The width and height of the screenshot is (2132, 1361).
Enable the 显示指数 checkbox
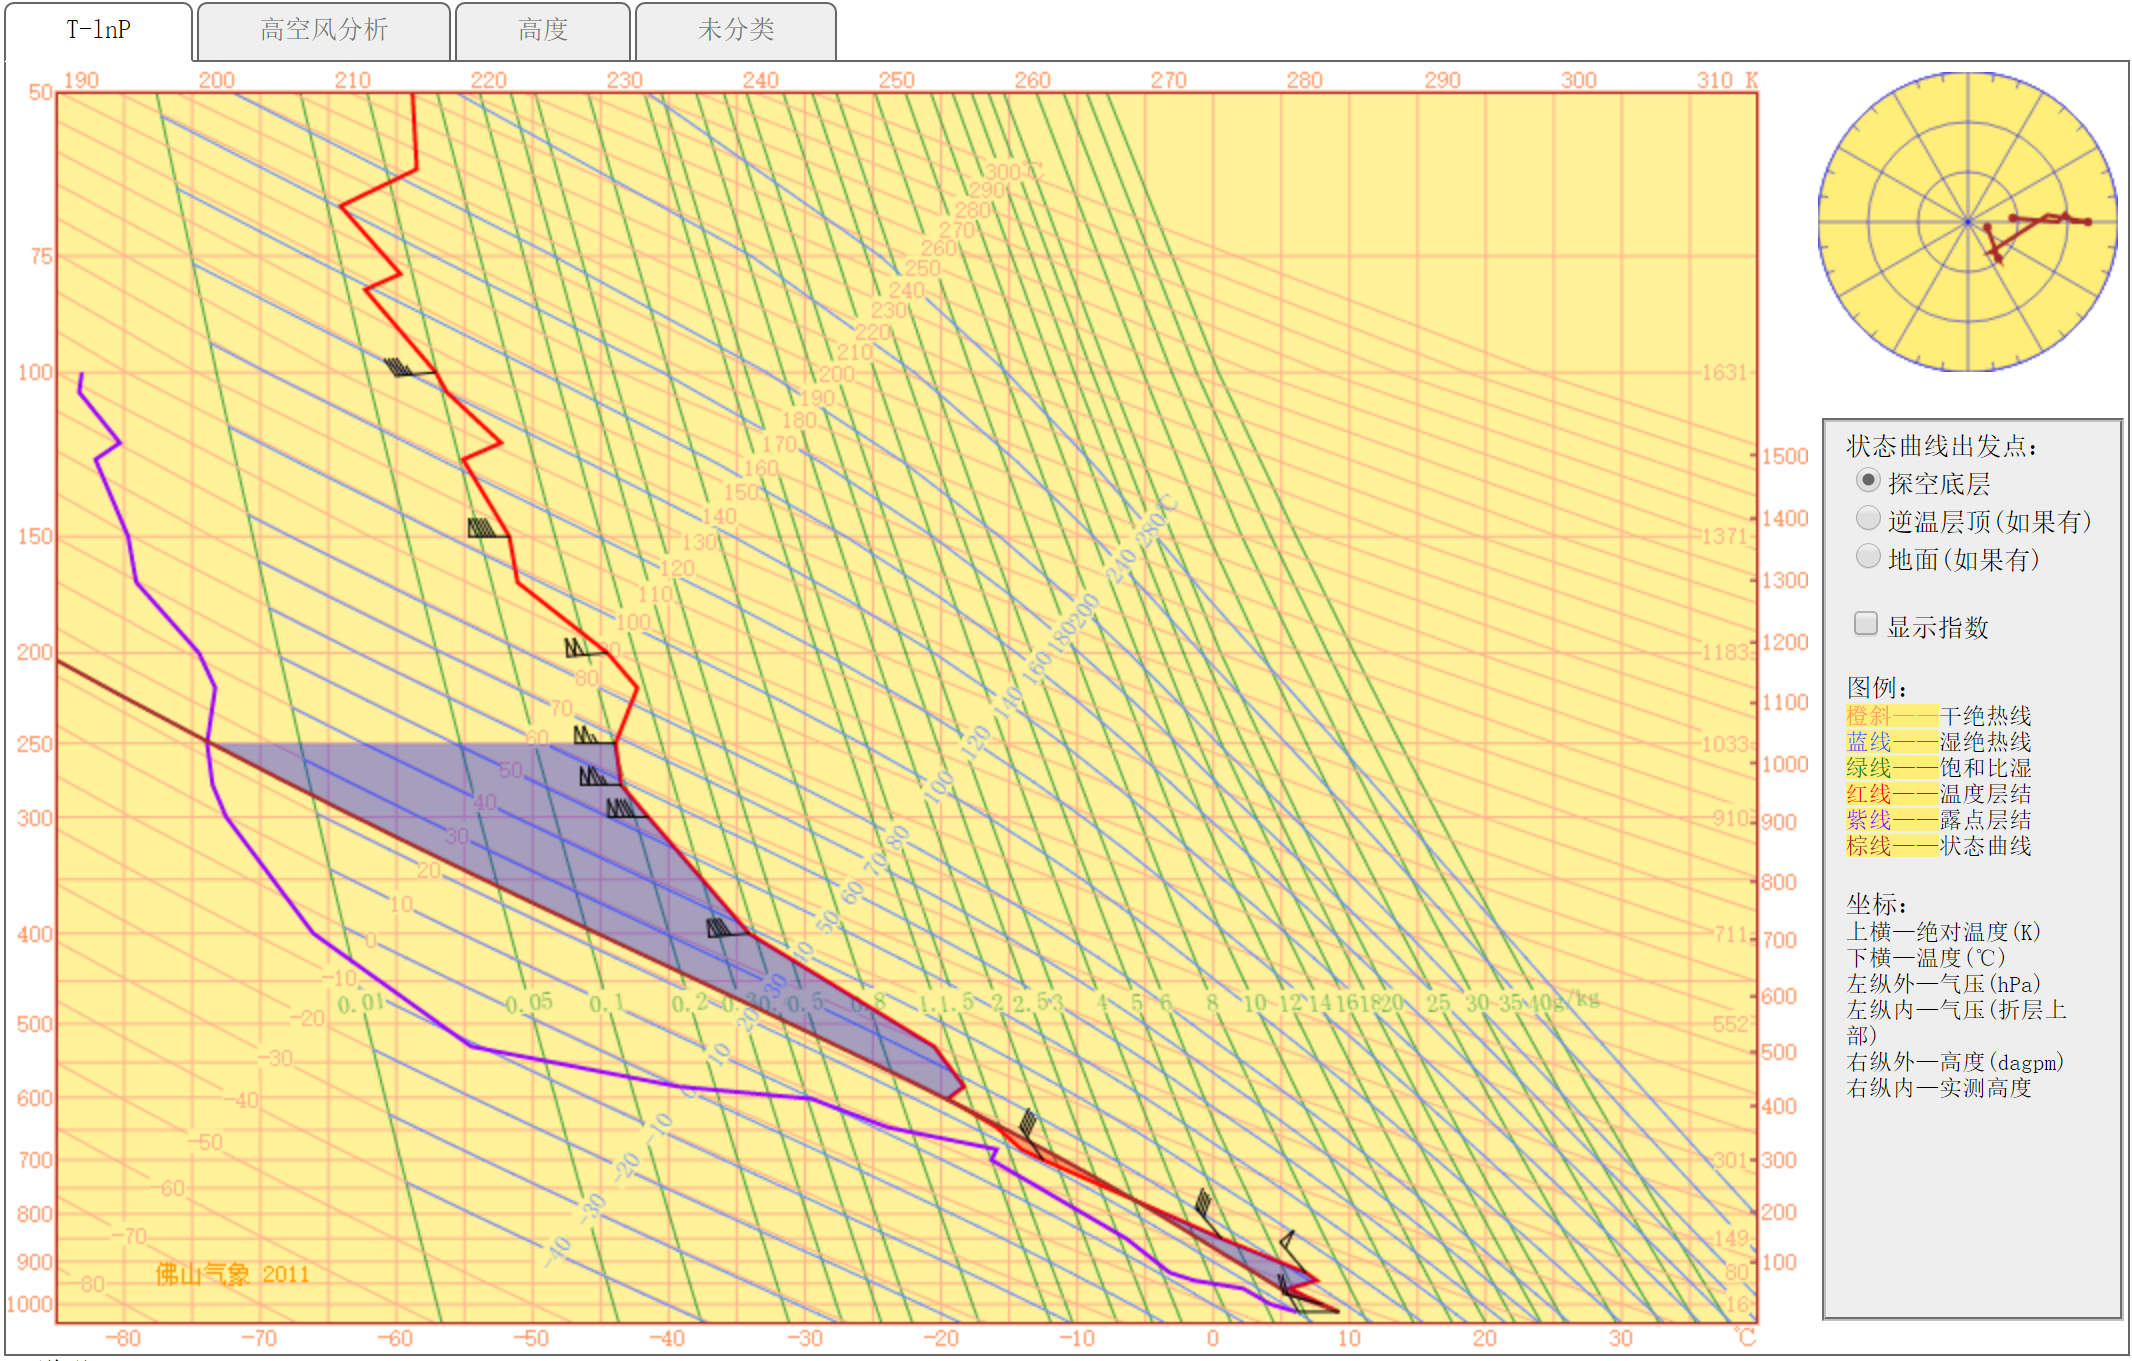1865,624
